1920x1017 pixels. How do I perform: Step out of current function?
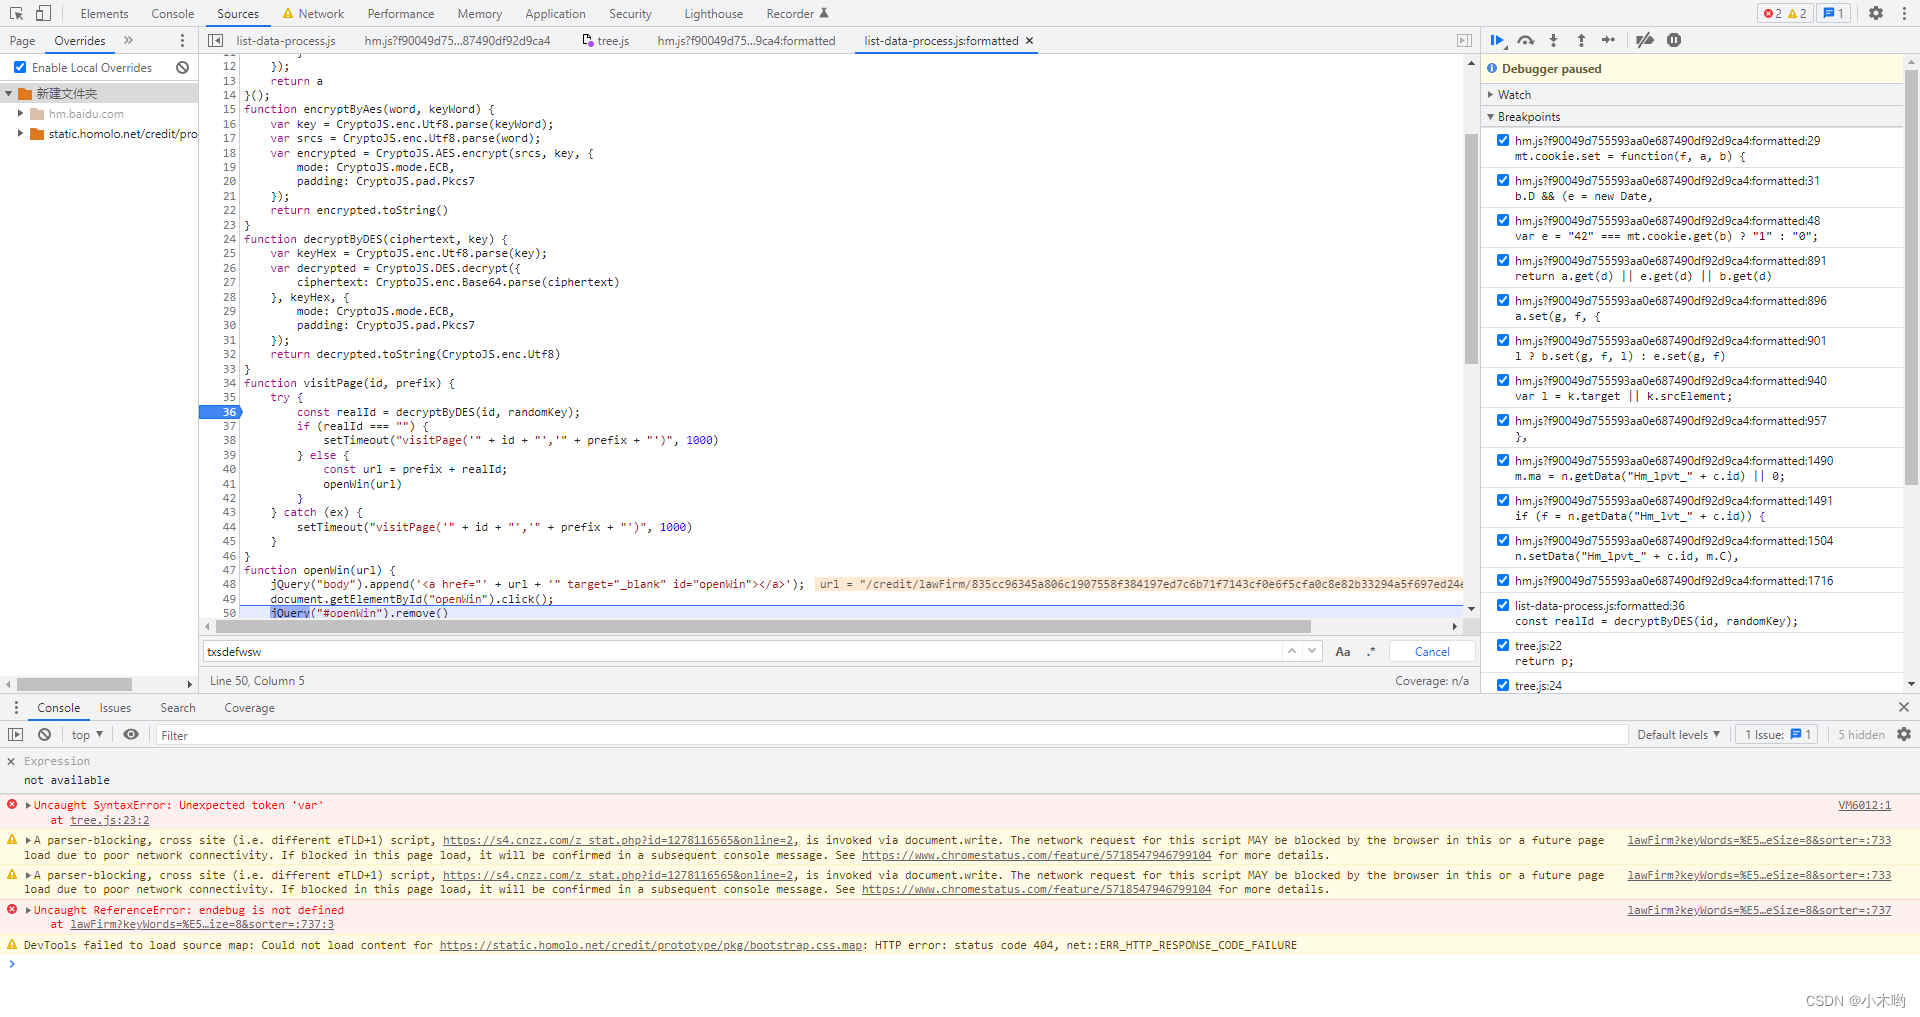(x=1581, y=40)
